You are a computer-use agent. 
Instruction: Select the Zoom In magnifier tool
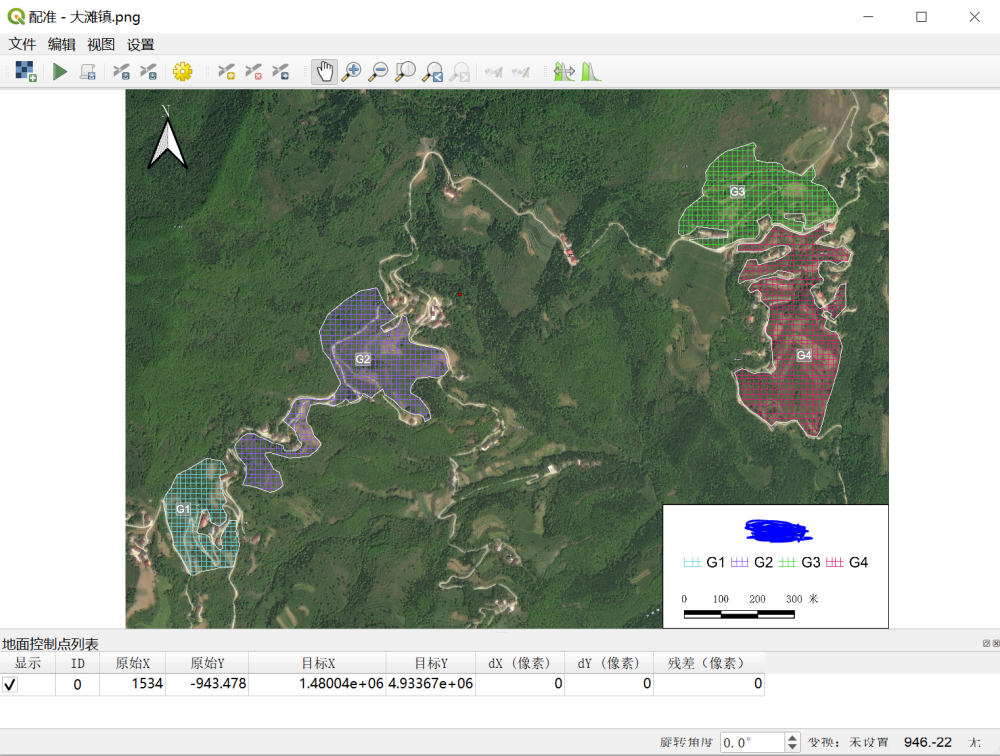351,71
